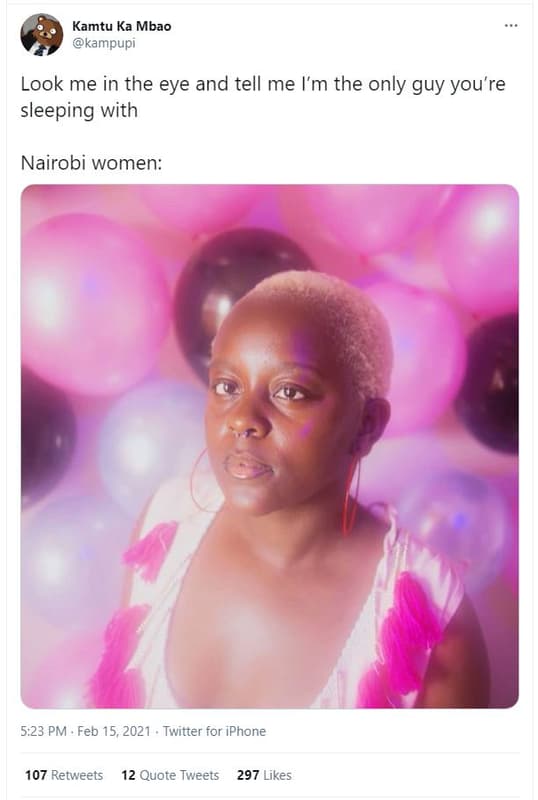The image size is (538, 800).
Task: View the 297 Likes list
Action: point(264,775)
